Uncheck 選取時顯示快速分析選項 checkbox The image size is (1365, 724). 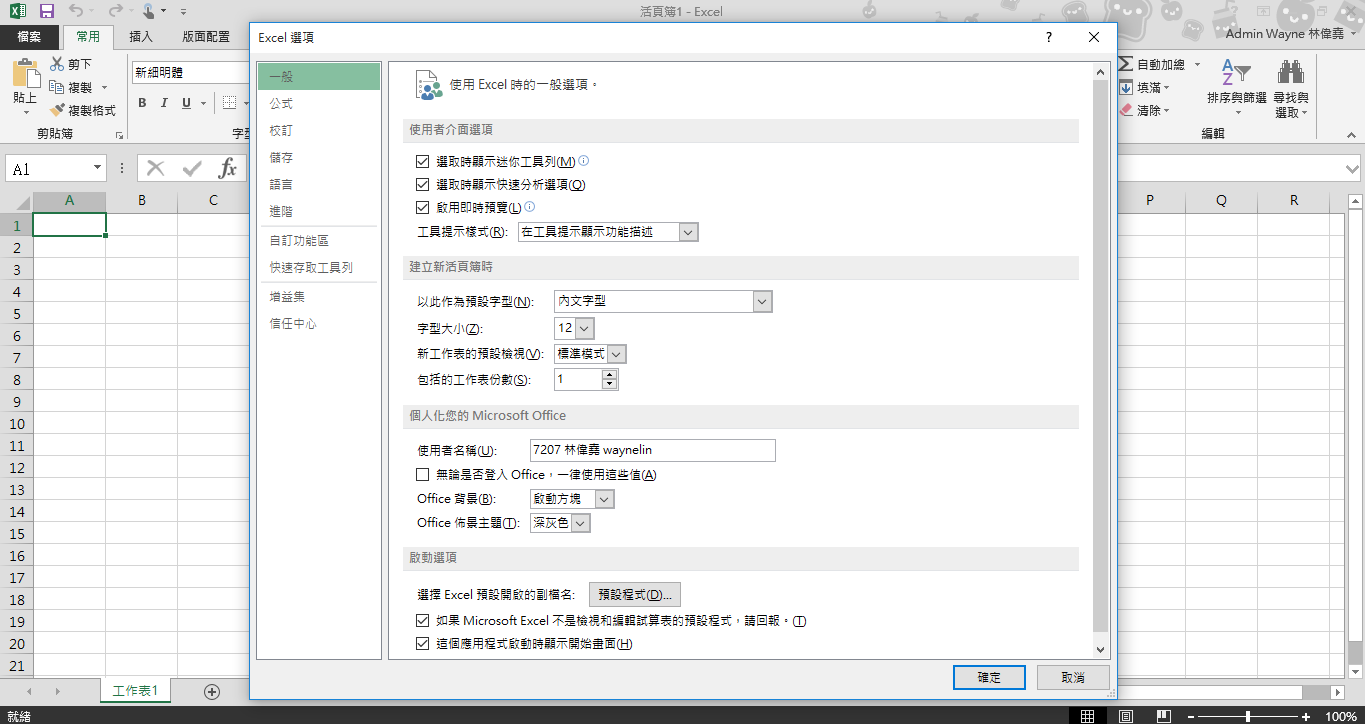(x=422, y=184)
